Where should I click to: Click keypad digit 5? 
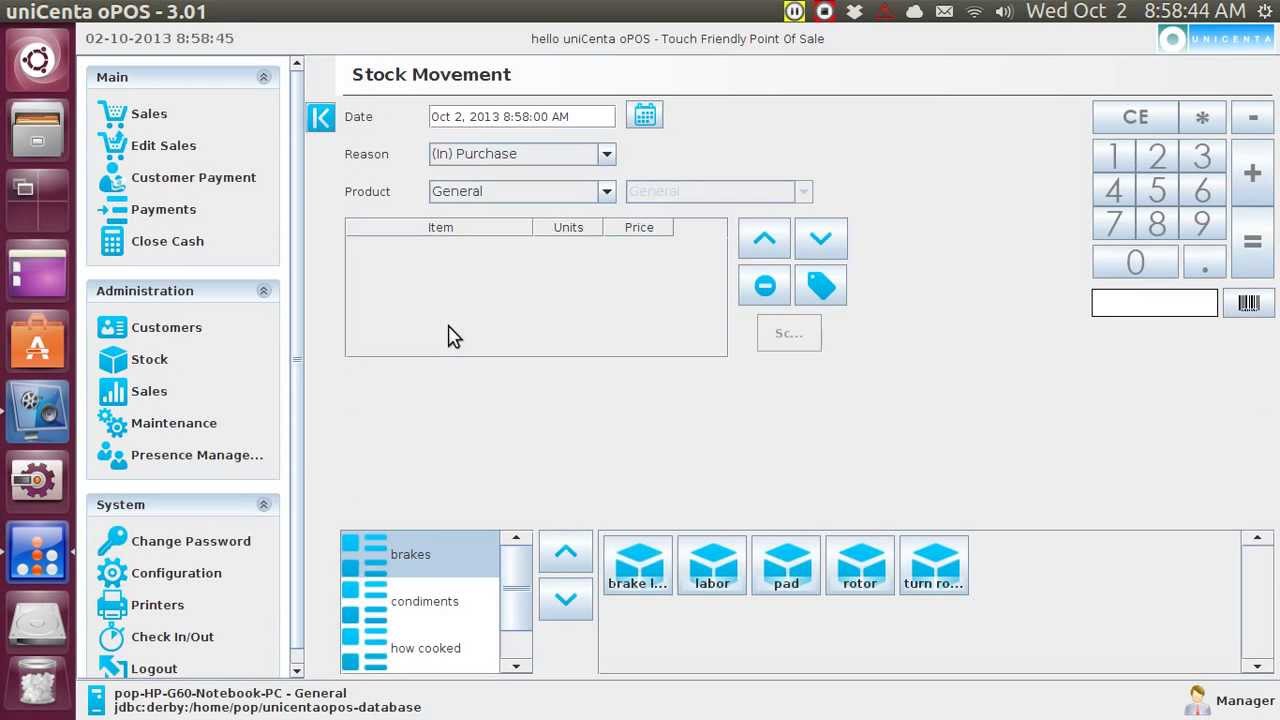pyautogui.click(x=1157, y=190)
